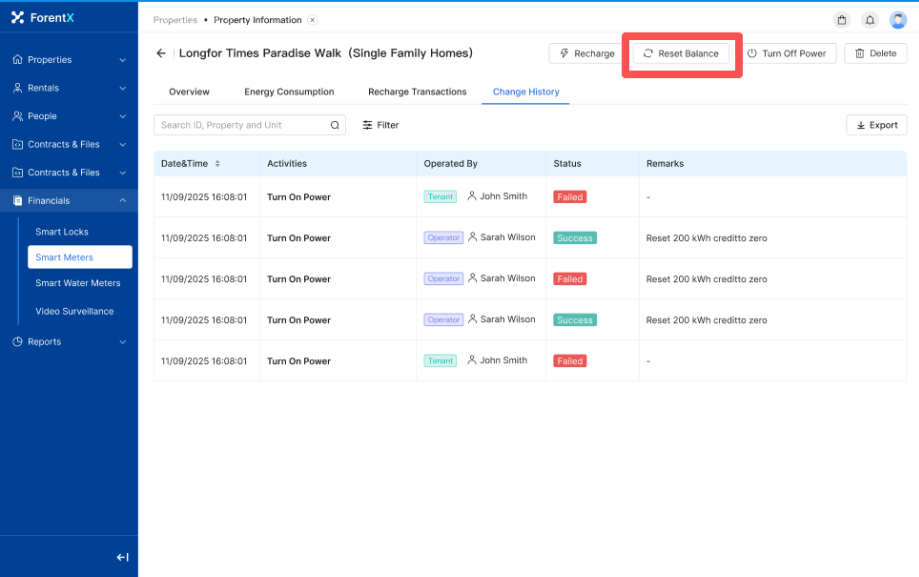Open the Filter options

380,125
